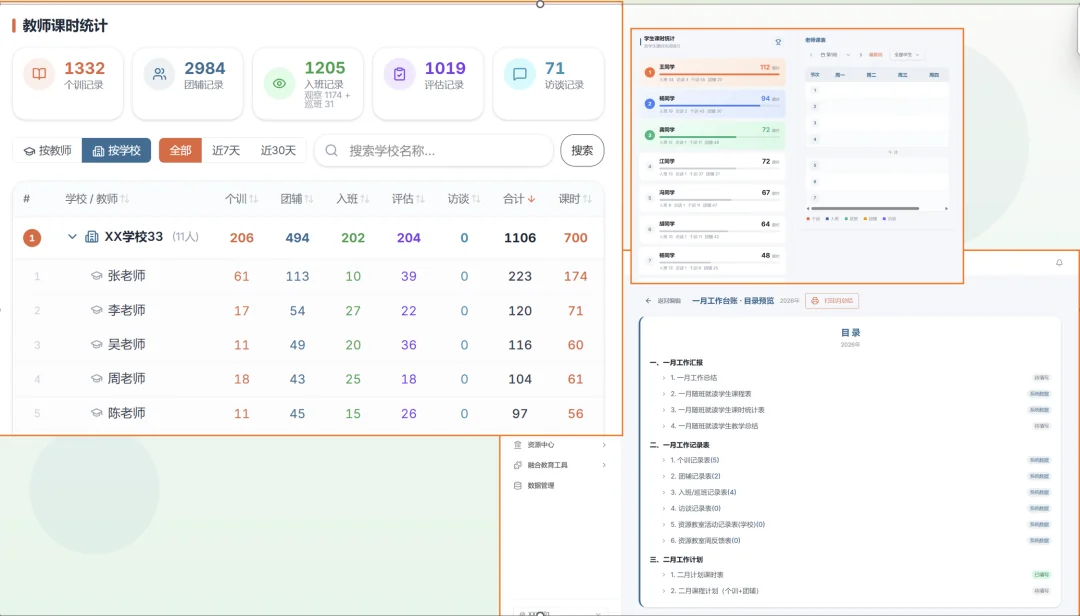Click the graduation cap icon beside 张老师
Screen dimensions: 1080x616
pos(96,276)
